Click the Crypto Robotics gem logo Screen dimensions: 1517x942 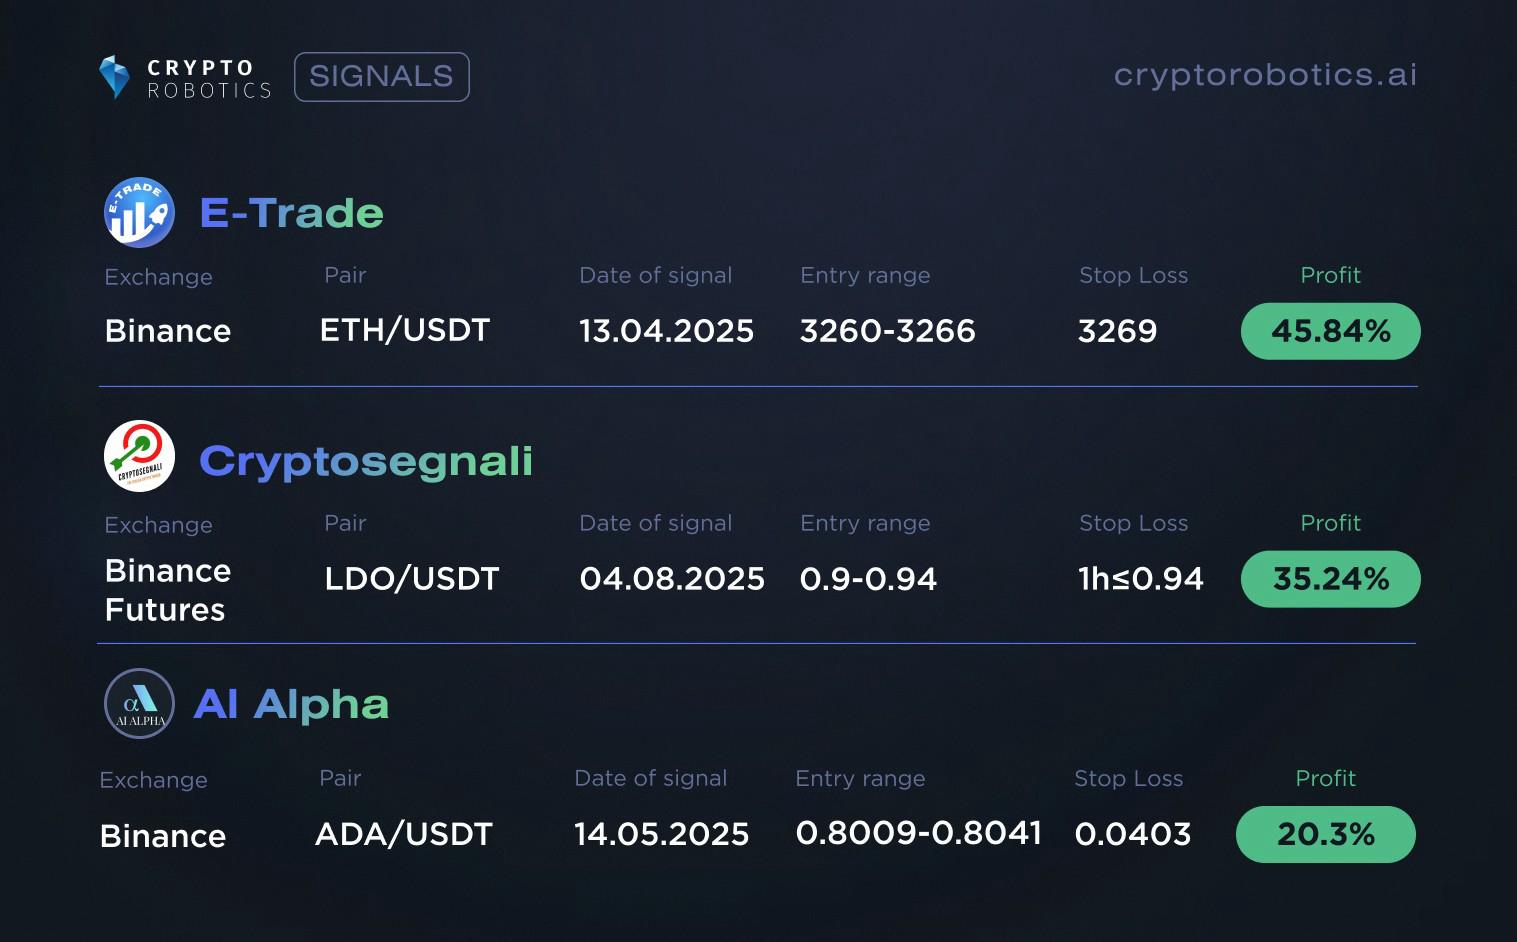click(x=115, y=77)
